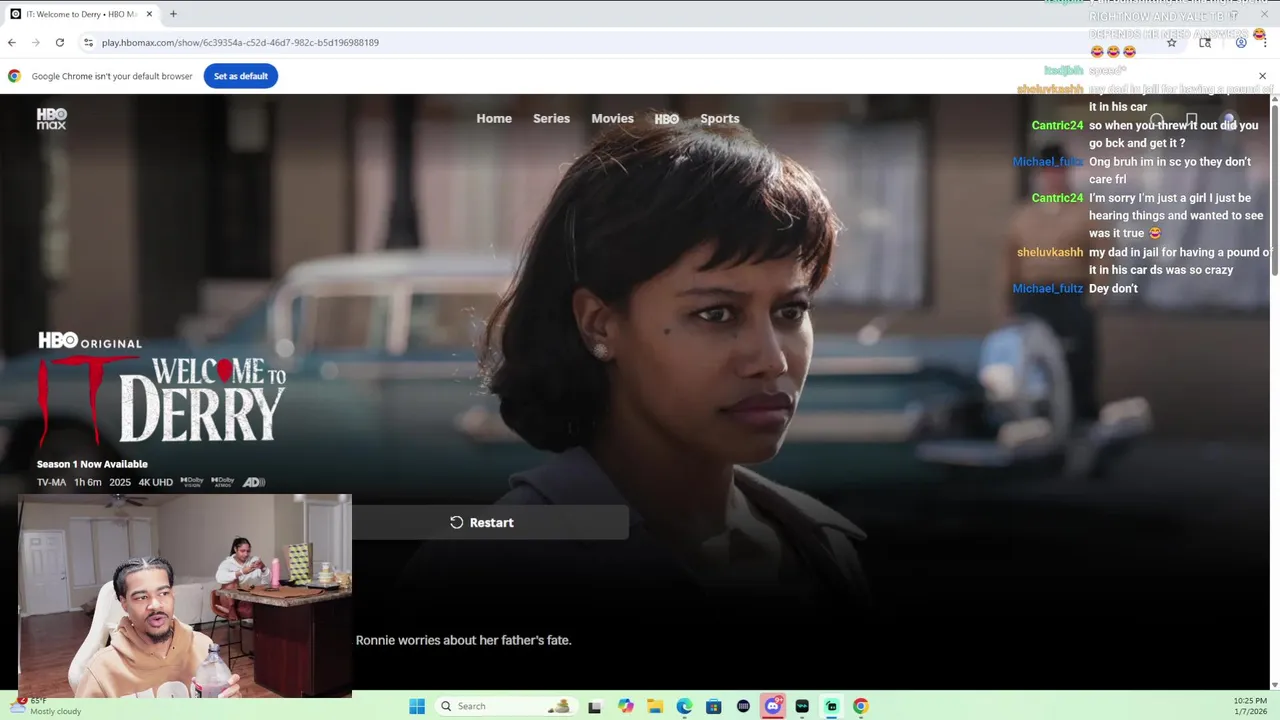1280x720 pixels.
Task: Open Google Chrome taskbar icon
Action: click(860, 706)
